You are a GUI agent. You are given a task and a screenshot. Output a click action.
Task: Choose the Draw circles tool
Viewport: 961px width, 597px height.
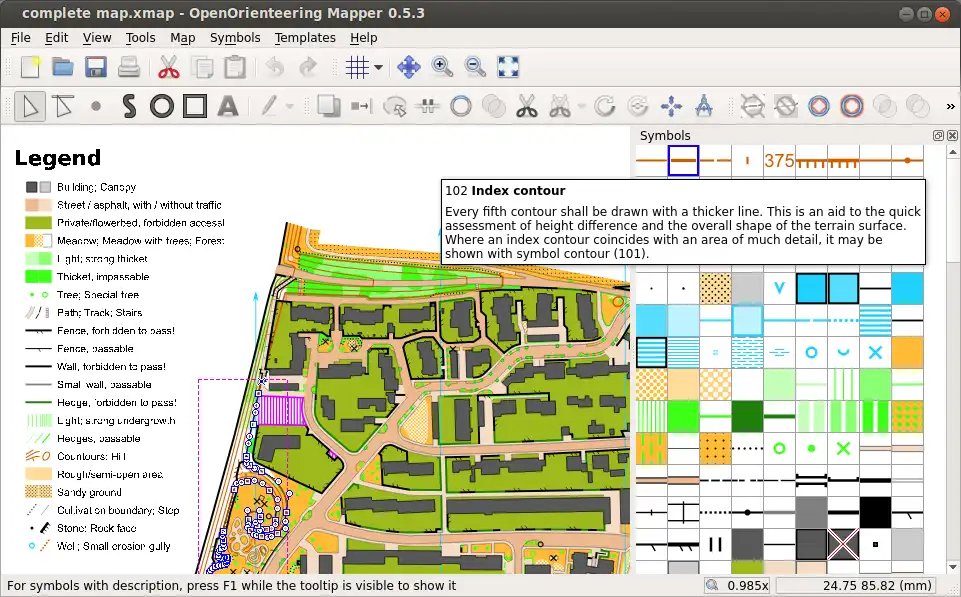(x=162, y=106)
